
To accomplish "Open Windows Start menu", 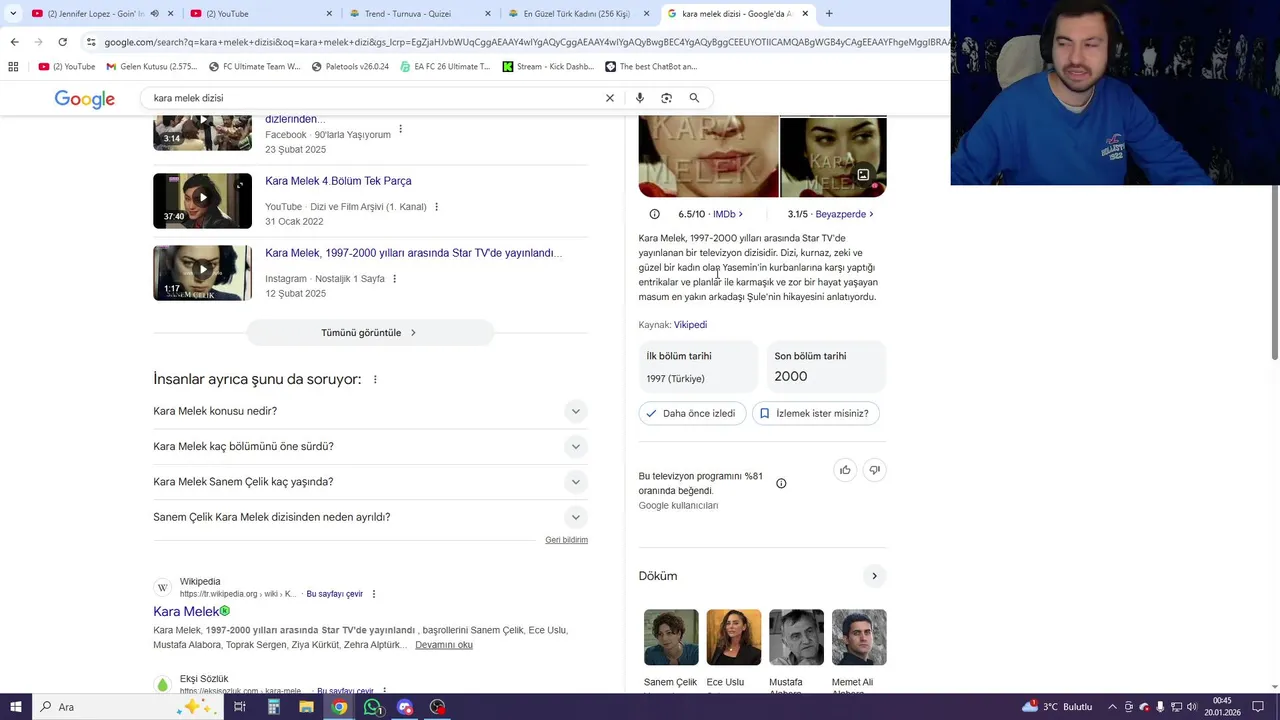I will (16, 707).
